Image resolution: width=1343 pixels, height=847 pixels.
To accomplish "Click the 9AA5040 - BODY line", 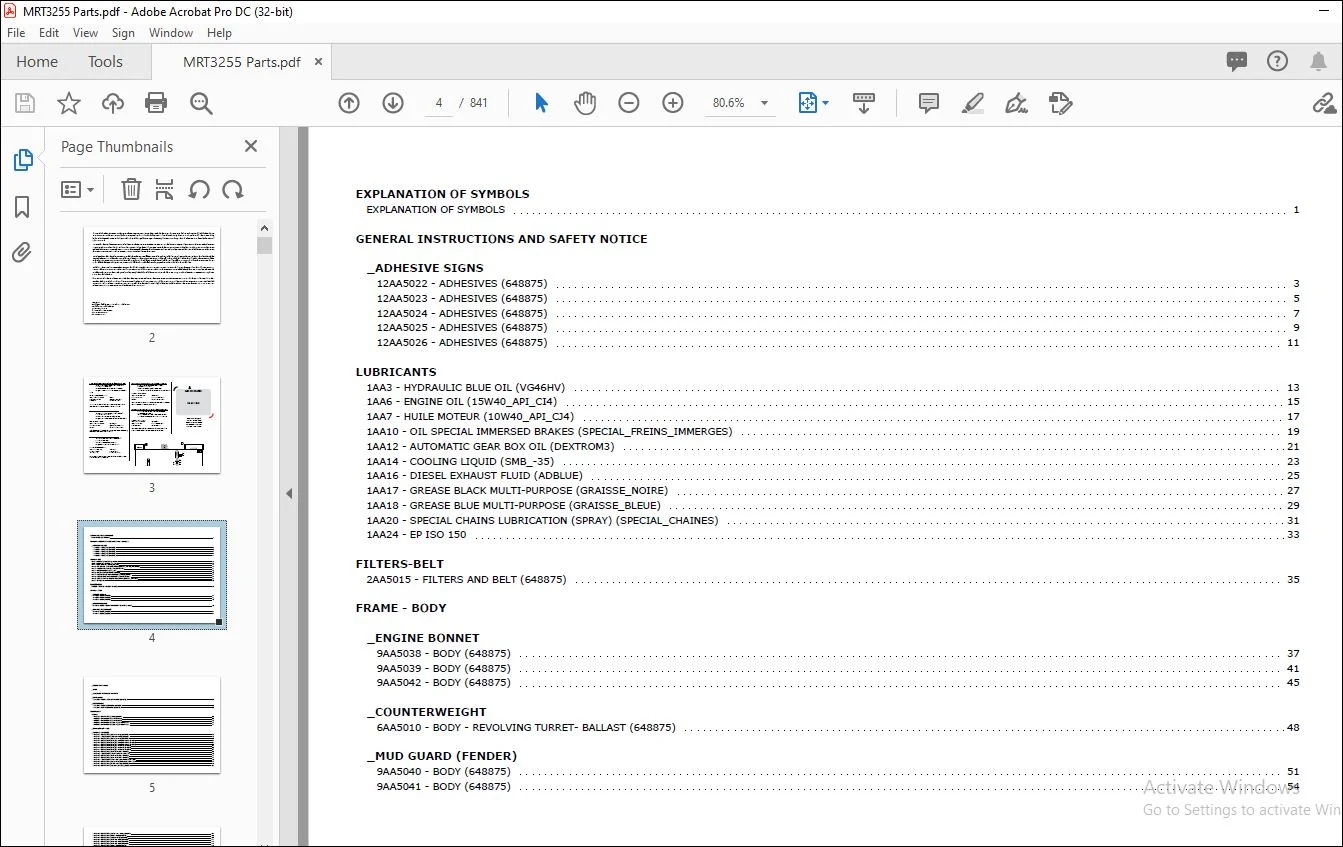I will pos(838,771).
